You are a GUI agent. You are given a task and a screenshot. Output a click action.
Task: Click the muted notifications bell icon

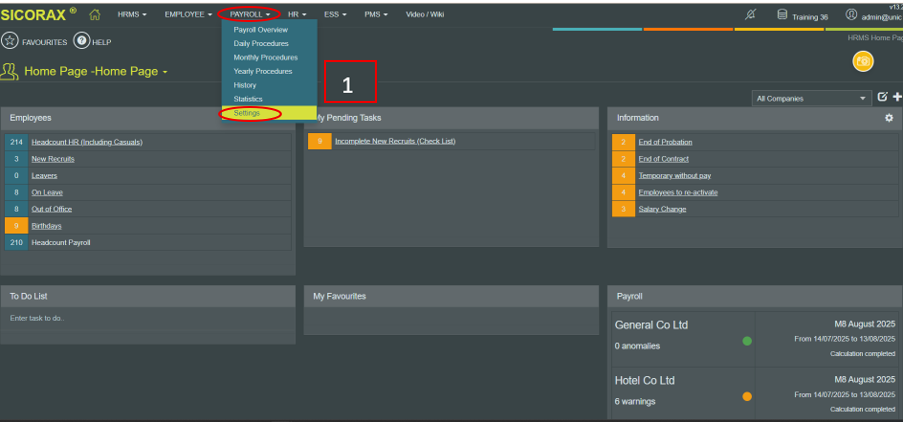751,15
